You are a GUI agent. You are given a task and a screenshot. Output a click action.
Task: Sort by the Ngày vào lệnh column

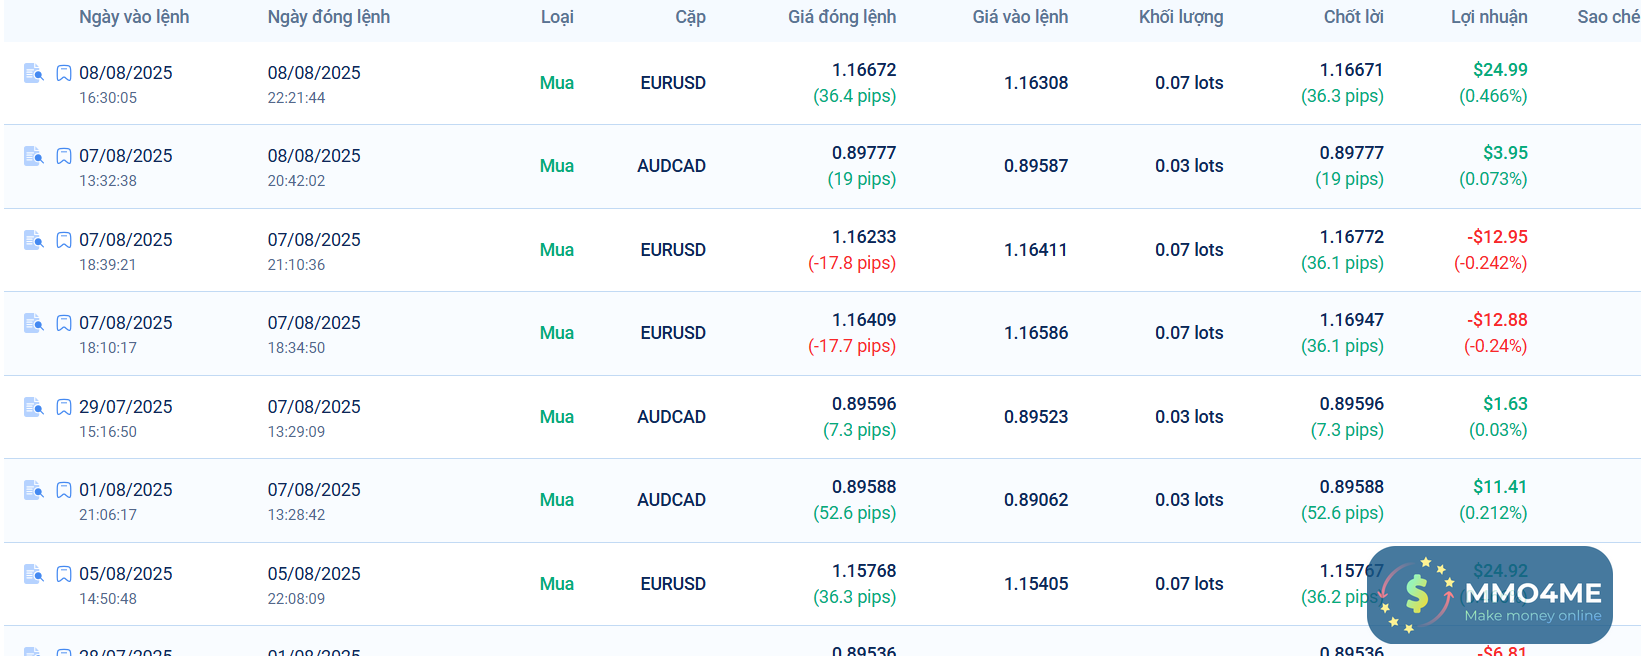pos(134,17)
